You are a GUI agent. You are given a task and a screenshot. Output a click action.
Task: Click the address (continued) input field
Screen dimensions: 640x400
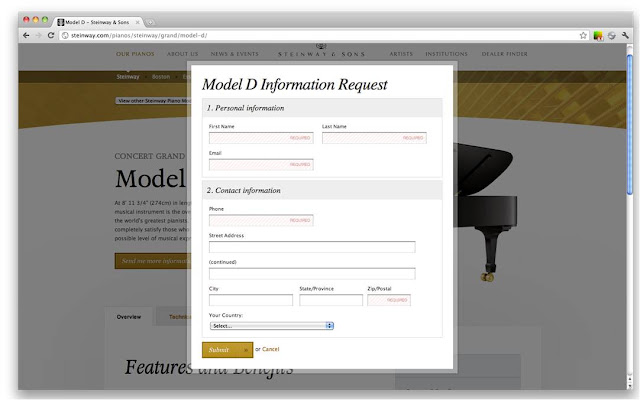[312, 273]
